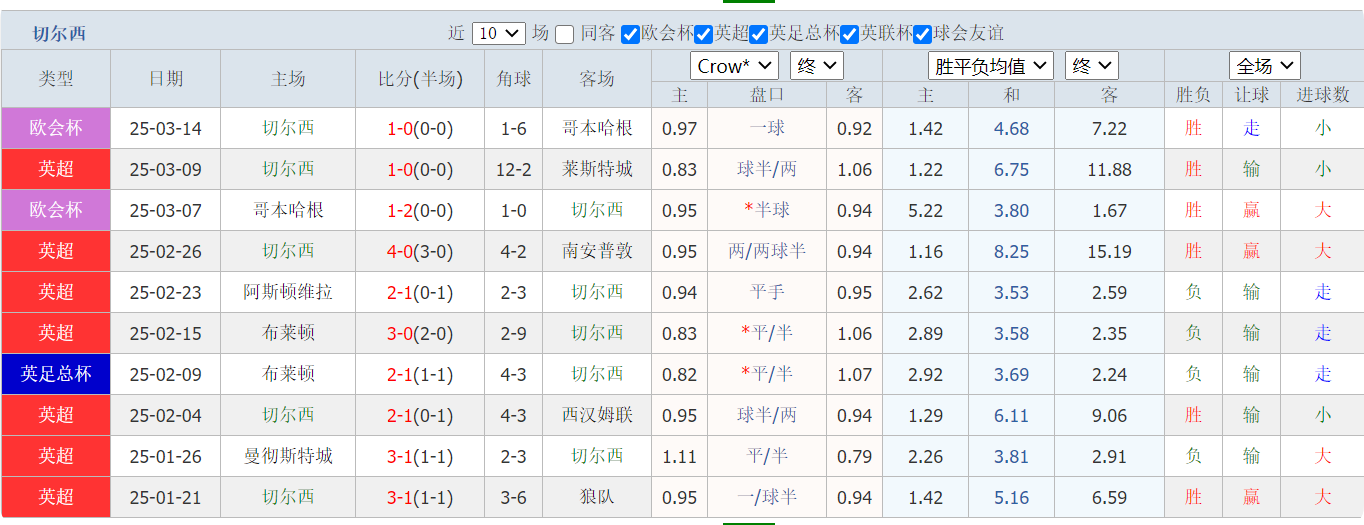Click the 南安普敦 team link
The image size is (1364, 525).
tap(597, 251)
